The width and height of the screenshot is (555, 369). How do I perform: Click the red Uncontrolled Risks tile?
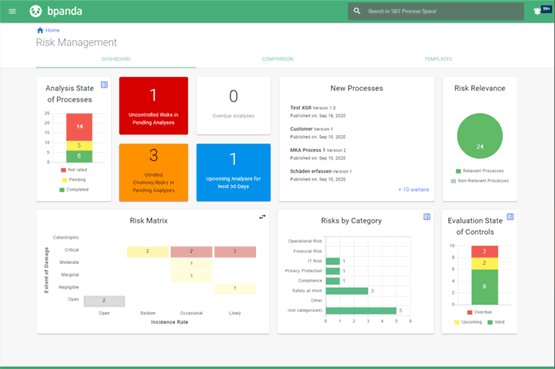(154, 106)
